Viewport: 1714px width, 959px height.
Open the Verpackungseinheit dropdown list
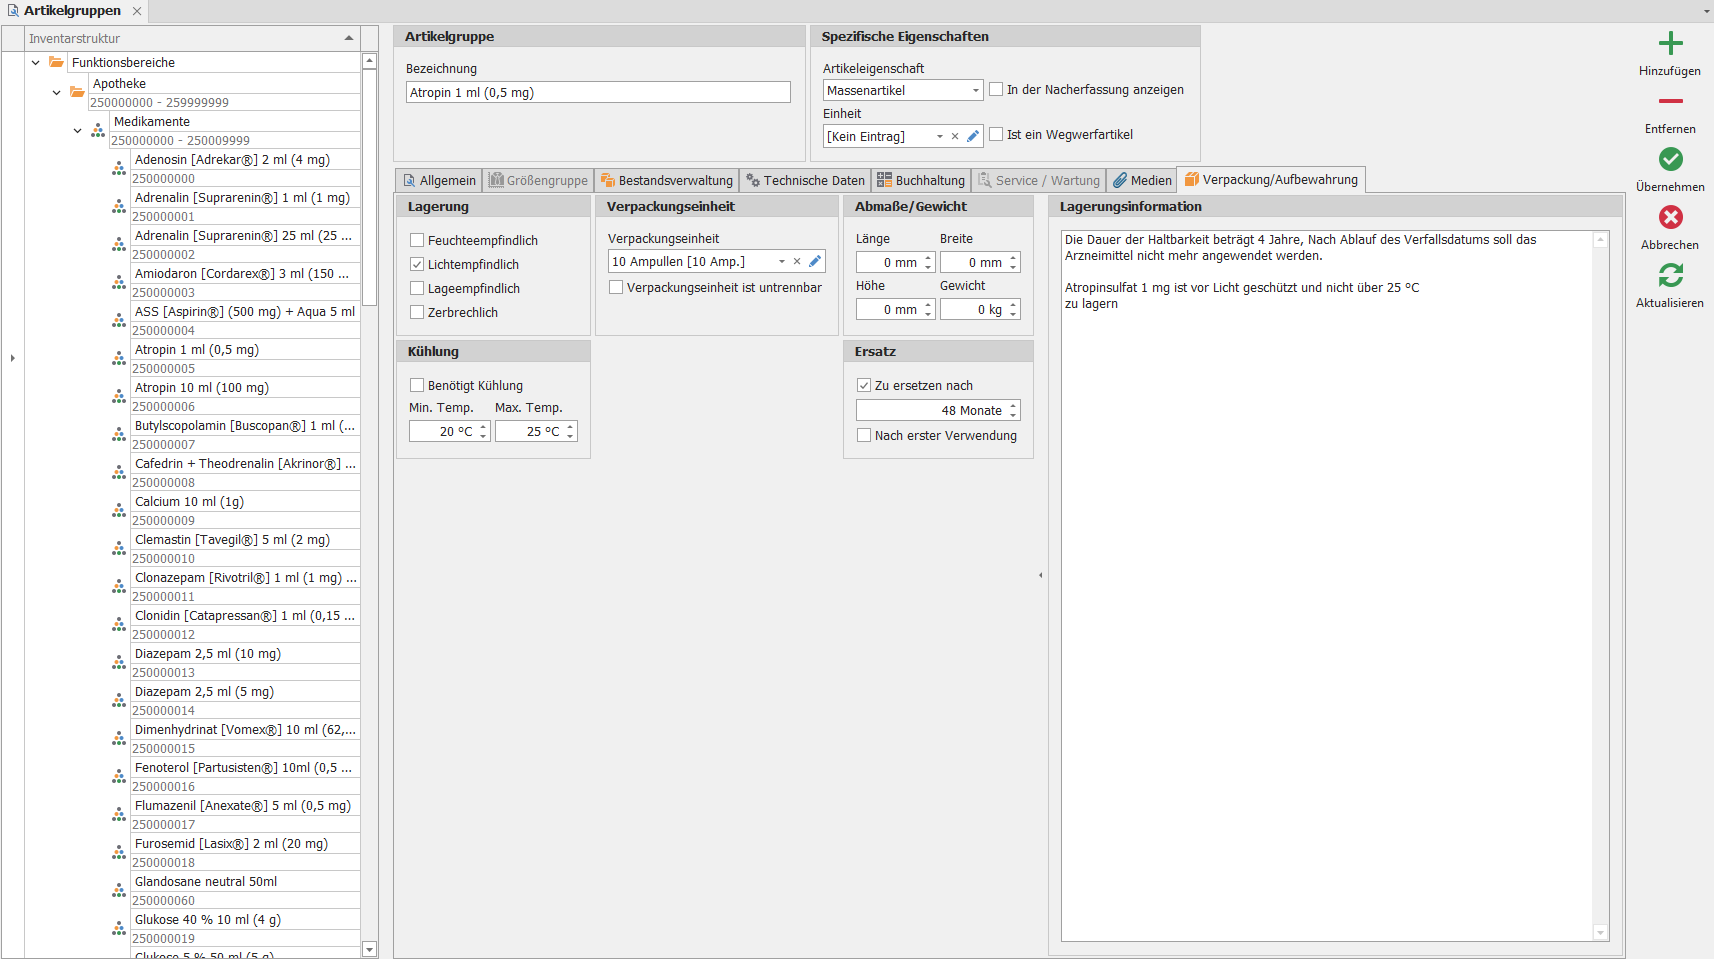click(781, 262)
